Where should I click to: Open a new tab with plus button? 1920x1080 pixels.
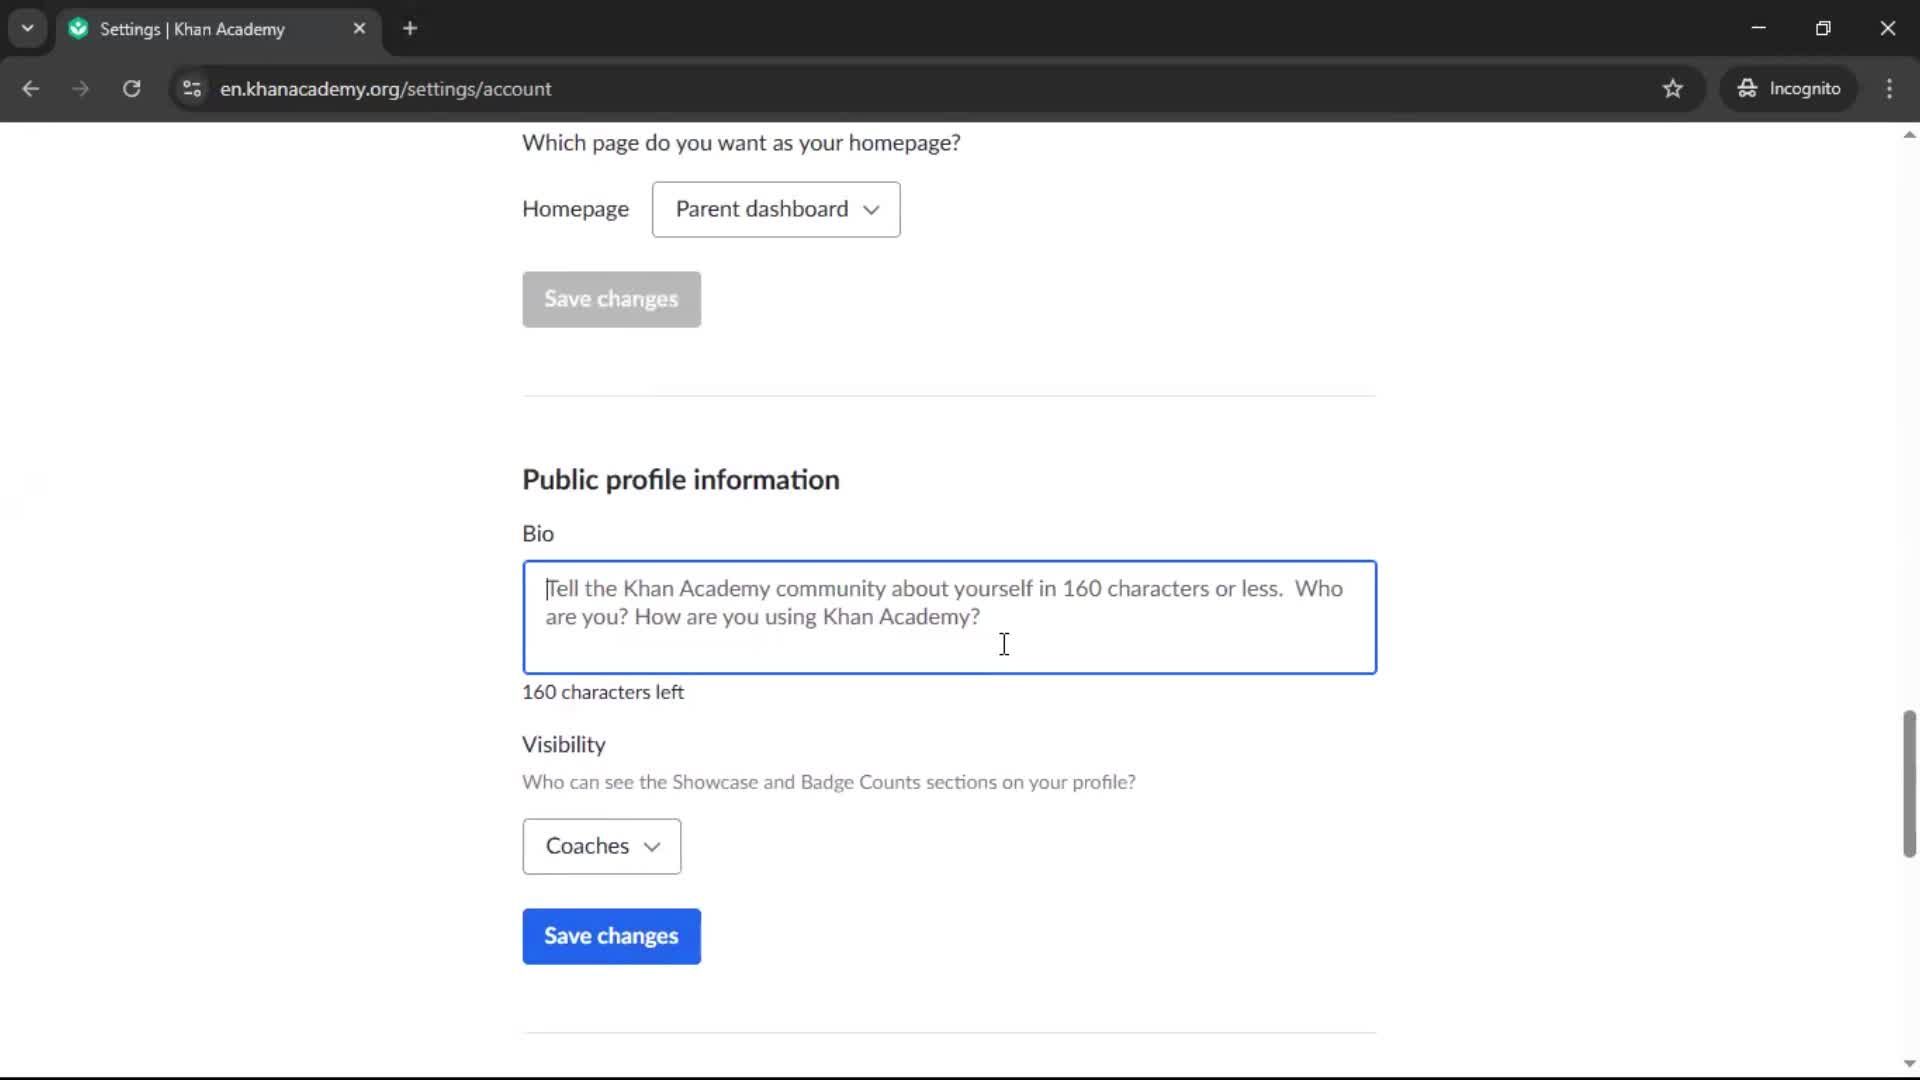pos(410,29)
